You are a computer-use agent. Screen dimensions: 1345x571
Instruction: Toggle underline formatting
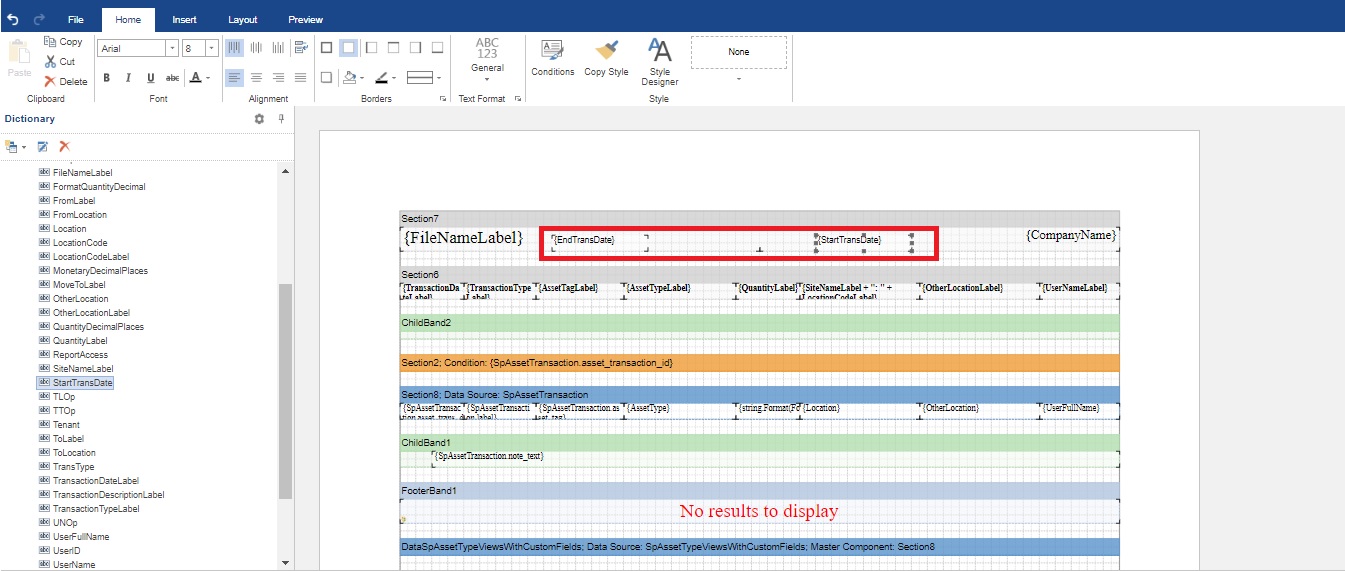click(x=150, y=78)
